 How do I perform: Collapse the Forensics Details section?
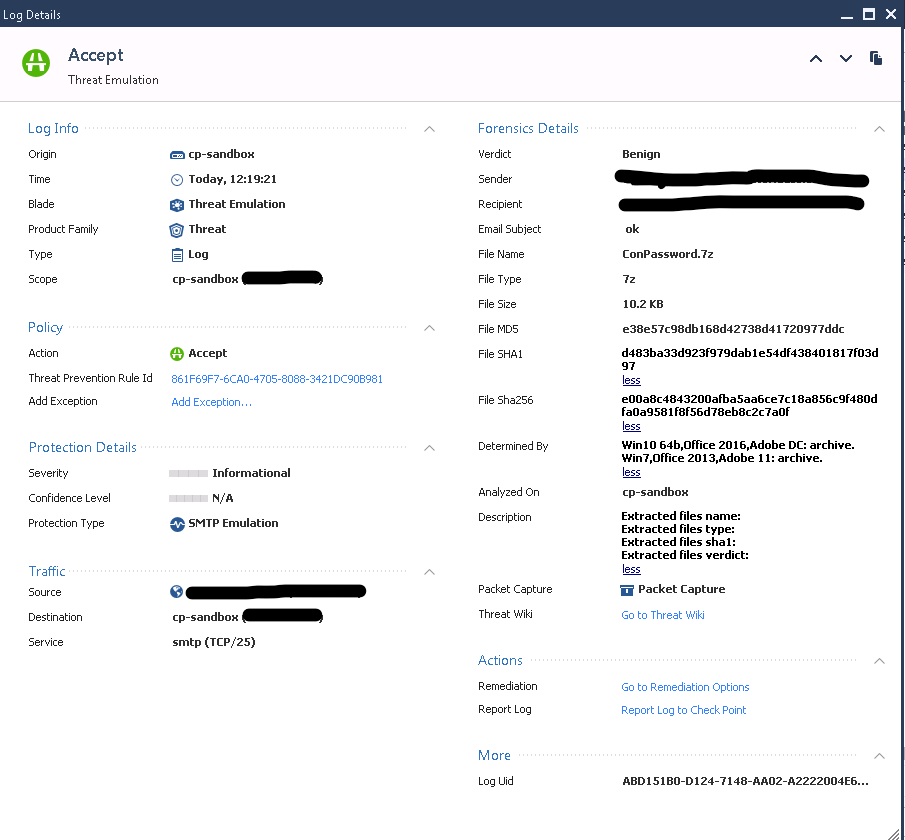point(879,129)
